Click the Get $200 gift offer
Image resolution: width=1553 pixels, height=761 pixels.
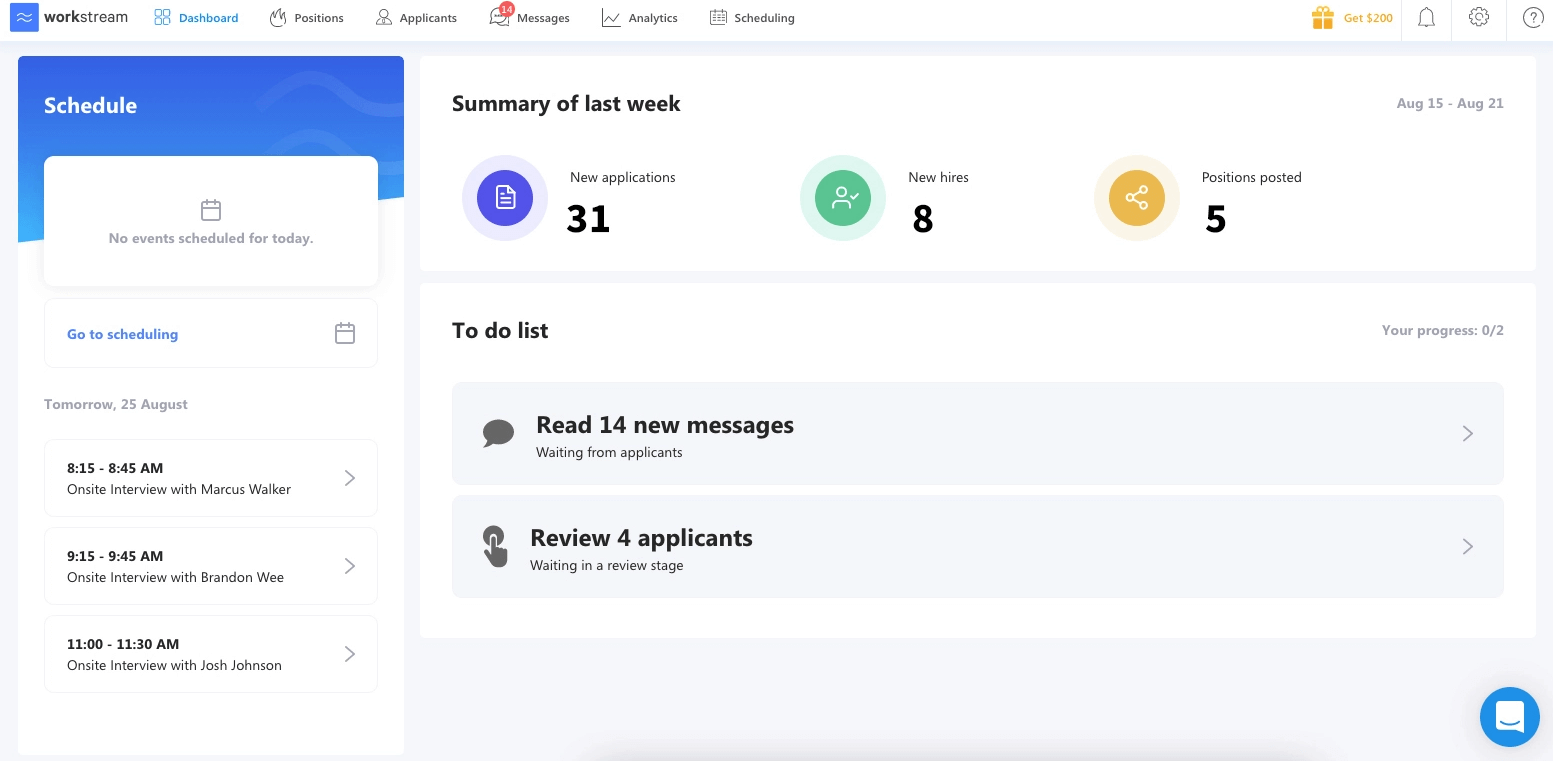1352,18
